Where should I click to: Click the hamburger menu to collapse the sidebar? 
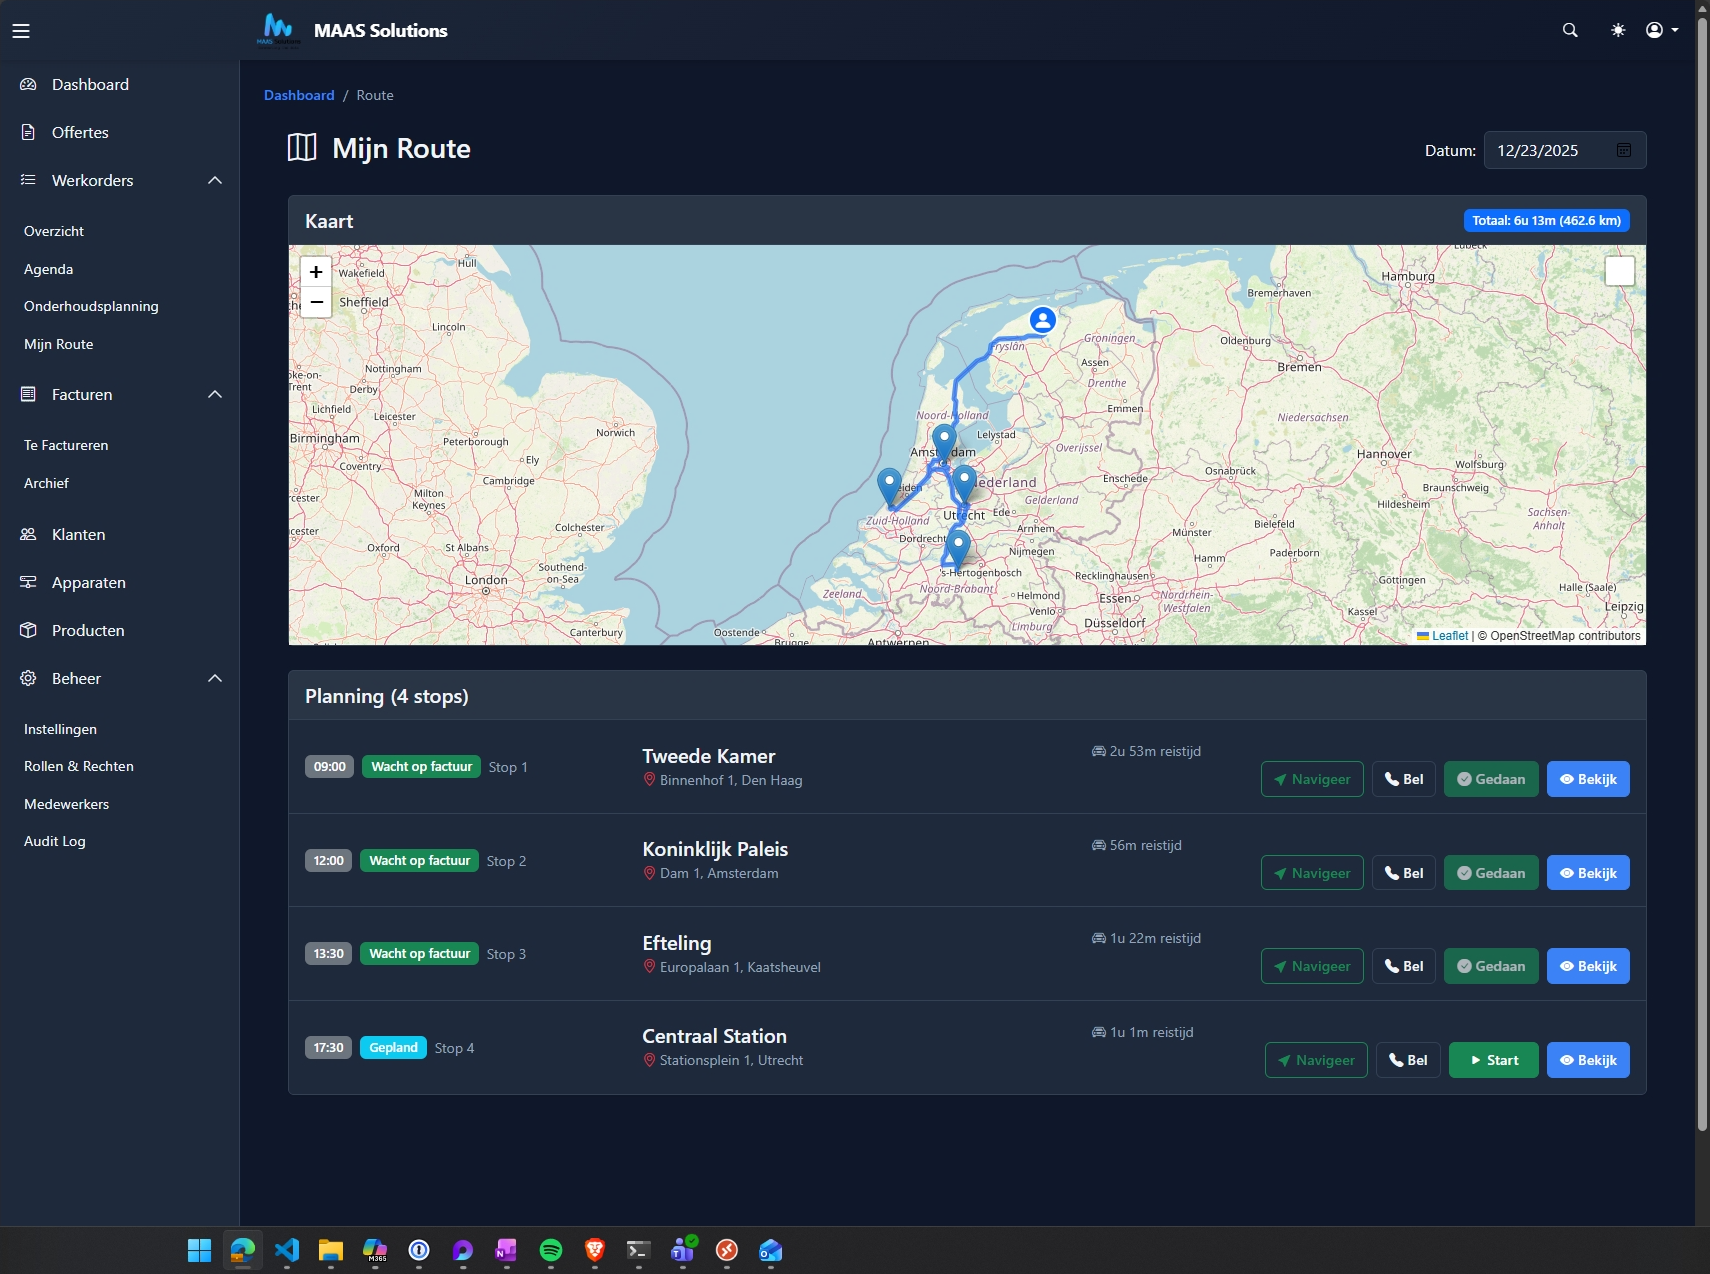[x=21, y=30]
